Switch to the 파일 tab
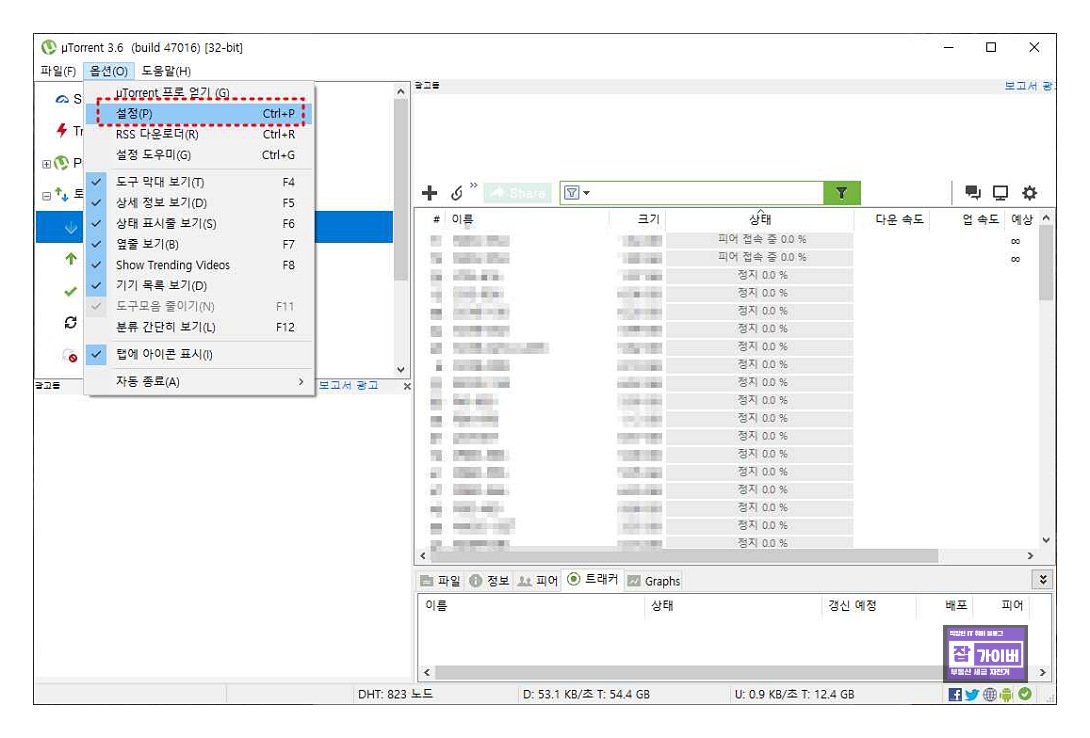 click(x=441, y=580)
